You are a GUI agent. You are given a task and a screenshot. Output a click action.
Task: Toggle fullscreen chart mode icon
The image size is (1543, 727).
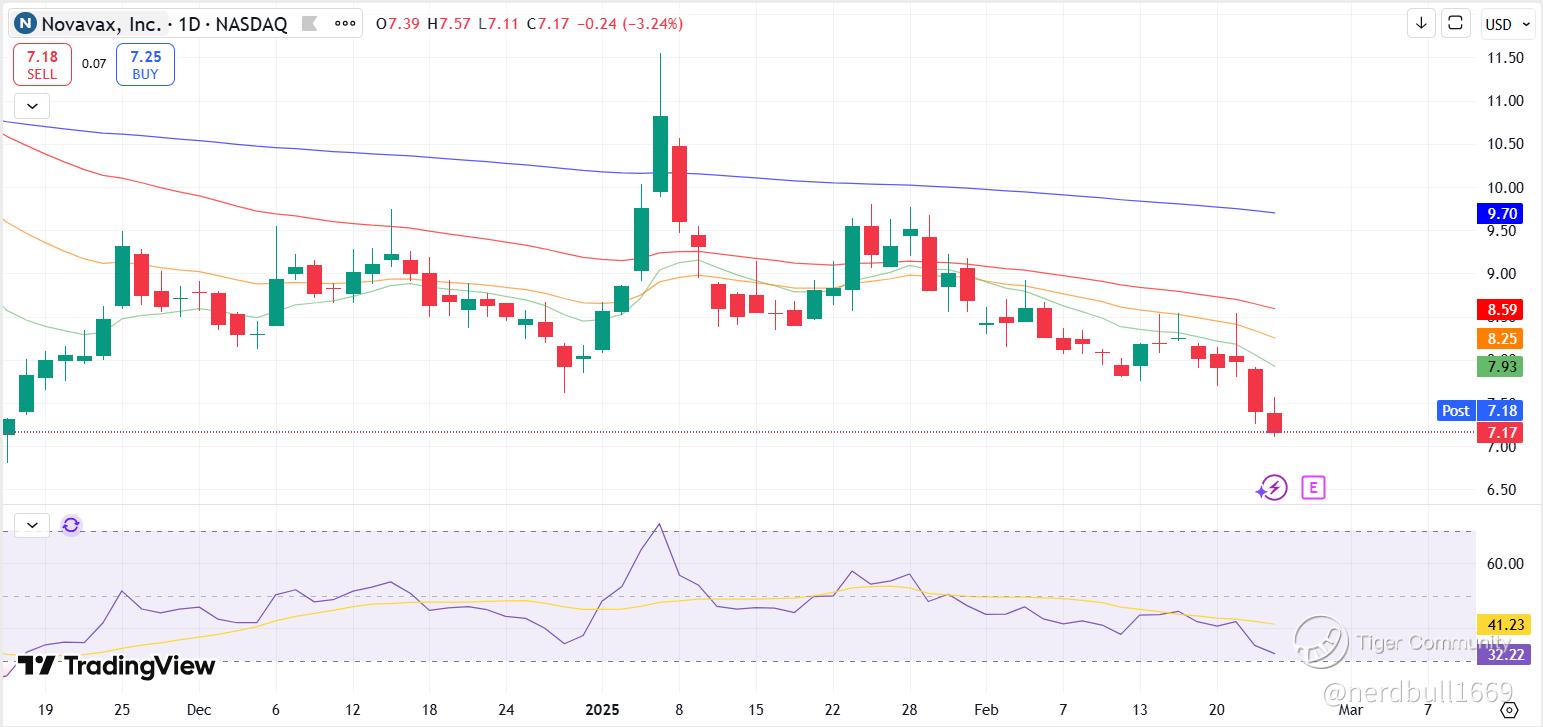coord(1456,23)
